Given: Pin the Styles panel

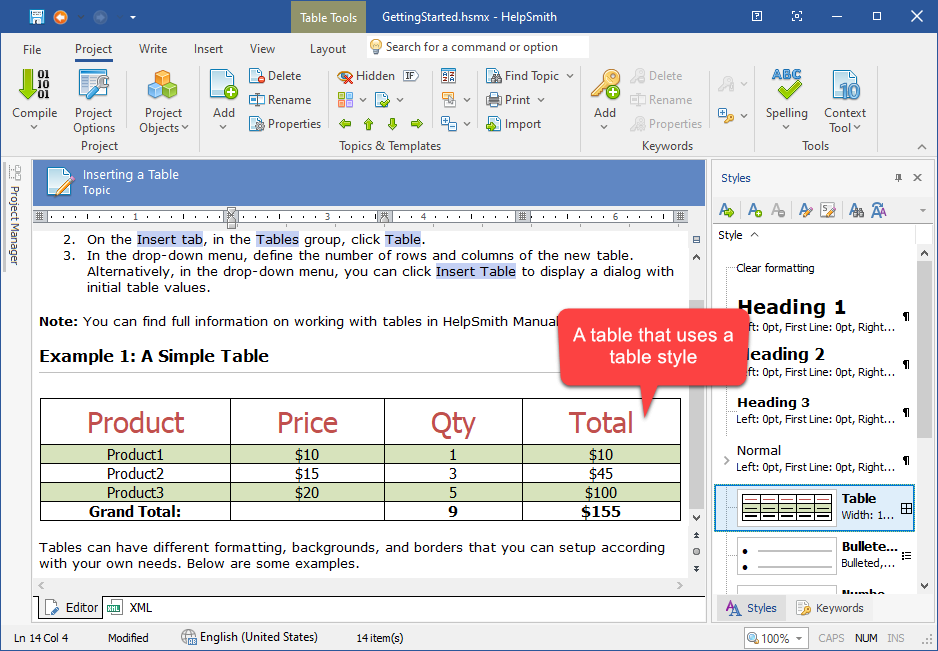Looking at the screenshot, I should (x=898, y=178).
